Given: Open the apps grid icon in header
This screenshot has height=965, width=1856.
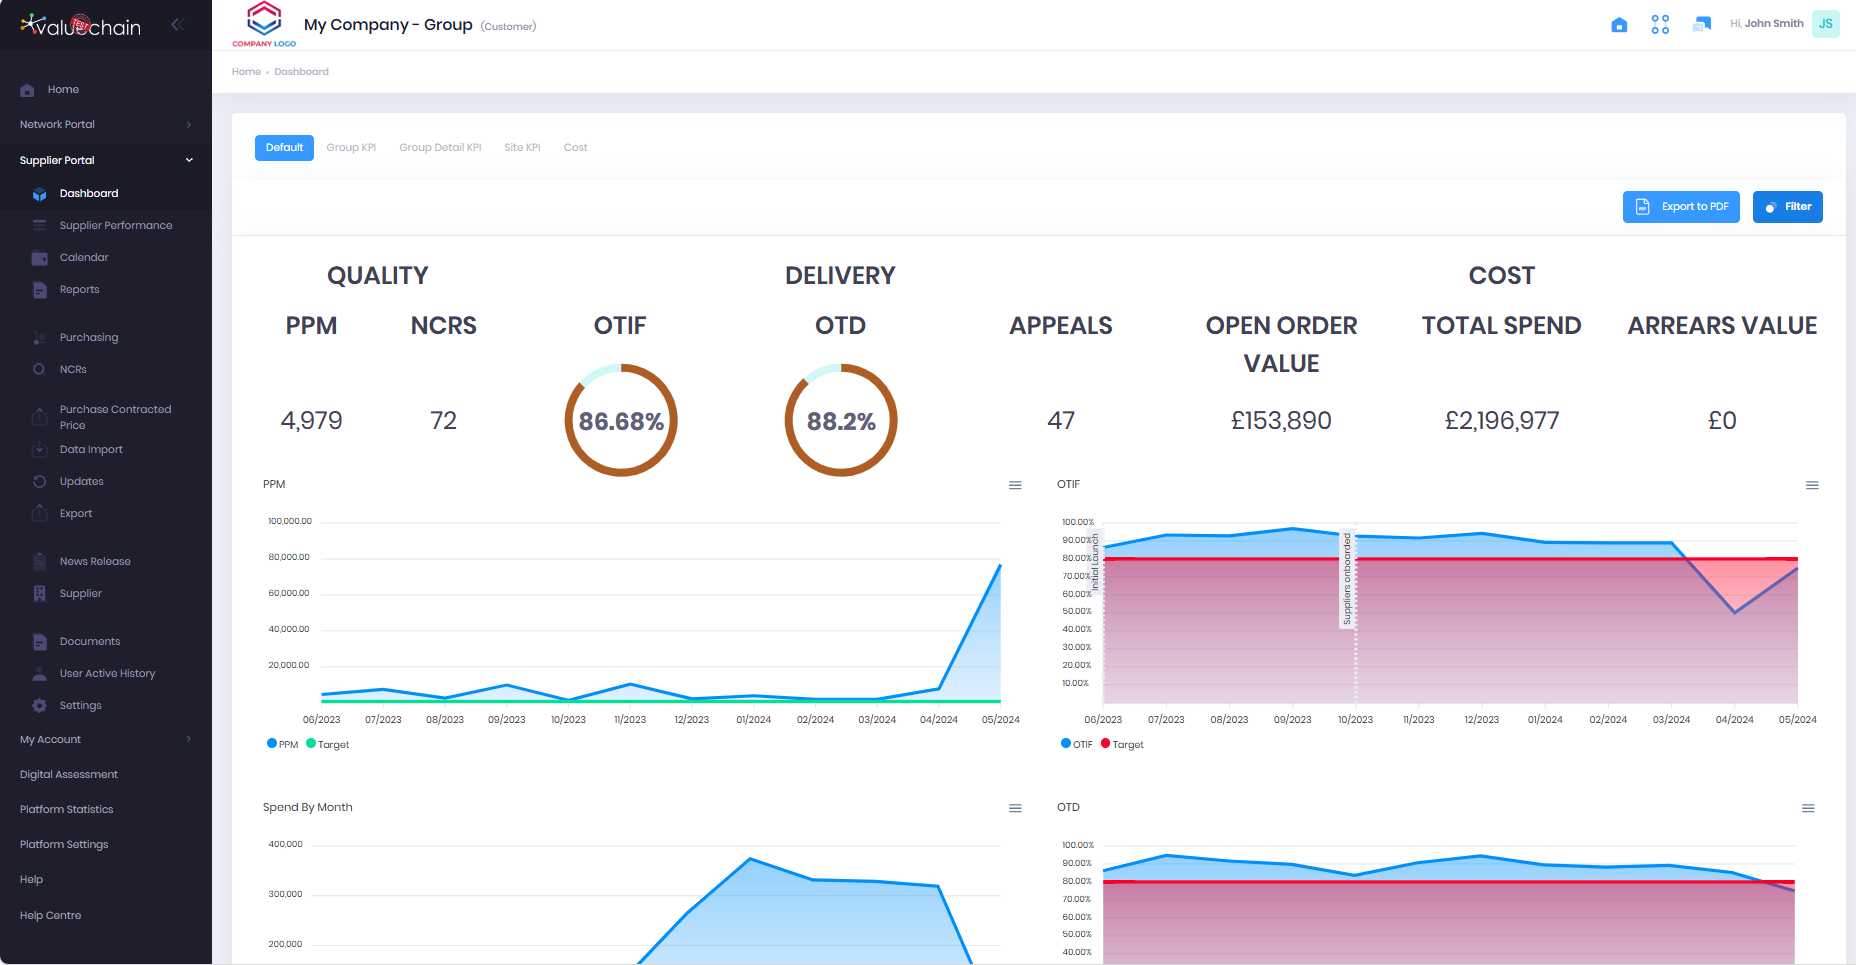Looking at the screenshot, I should tap(1660, 25).
